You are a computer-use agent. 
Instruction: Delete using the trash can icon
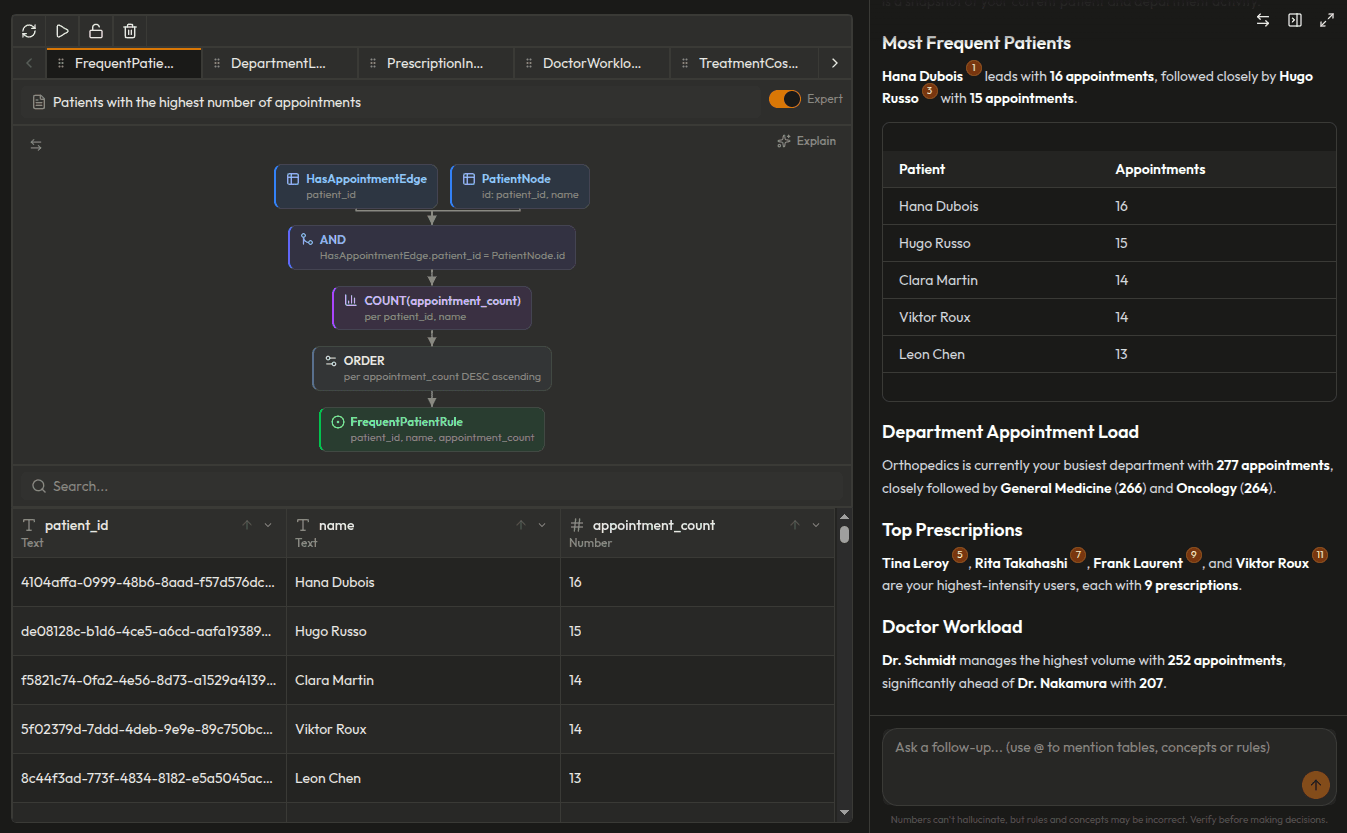tap(130, 31)
